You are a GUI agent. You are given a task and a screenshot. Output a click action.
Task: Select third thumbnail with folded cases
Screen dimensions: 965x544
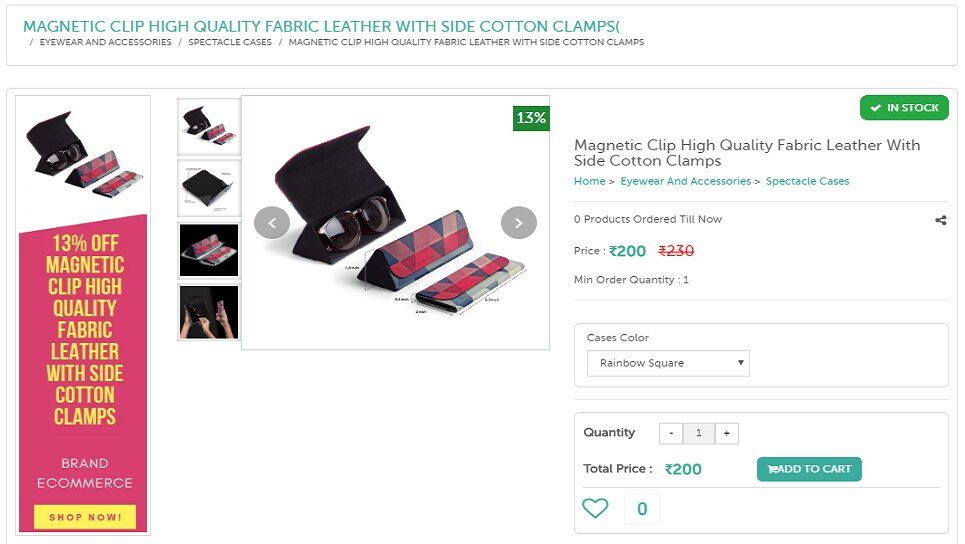coord(209,250)
